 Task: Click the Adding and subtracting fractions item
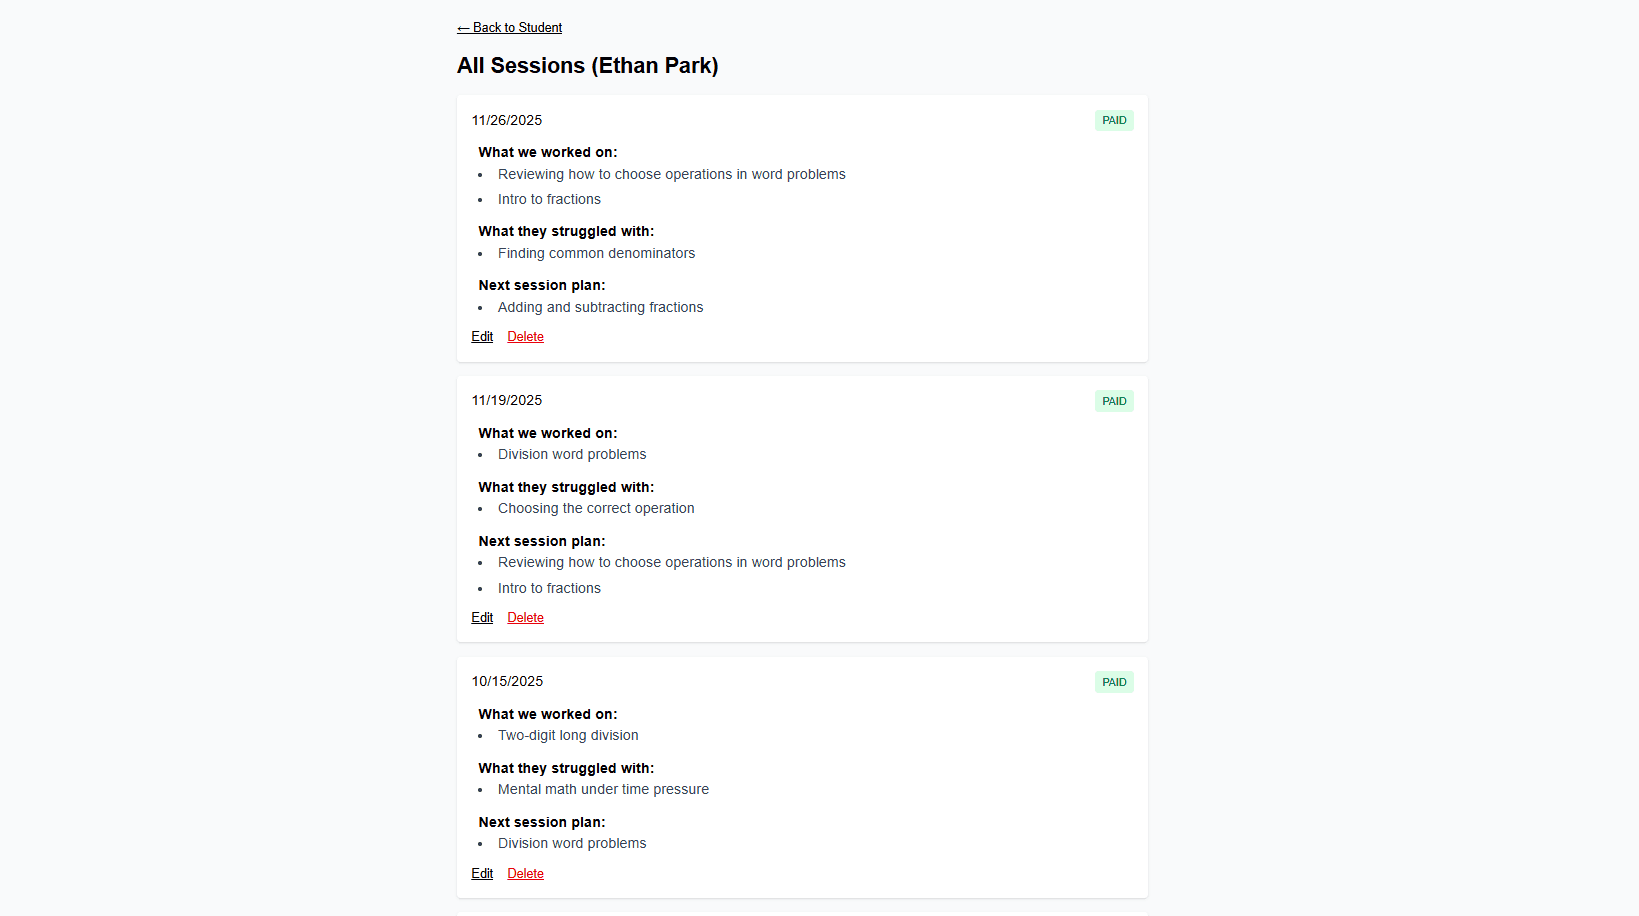tap(600, 308)
